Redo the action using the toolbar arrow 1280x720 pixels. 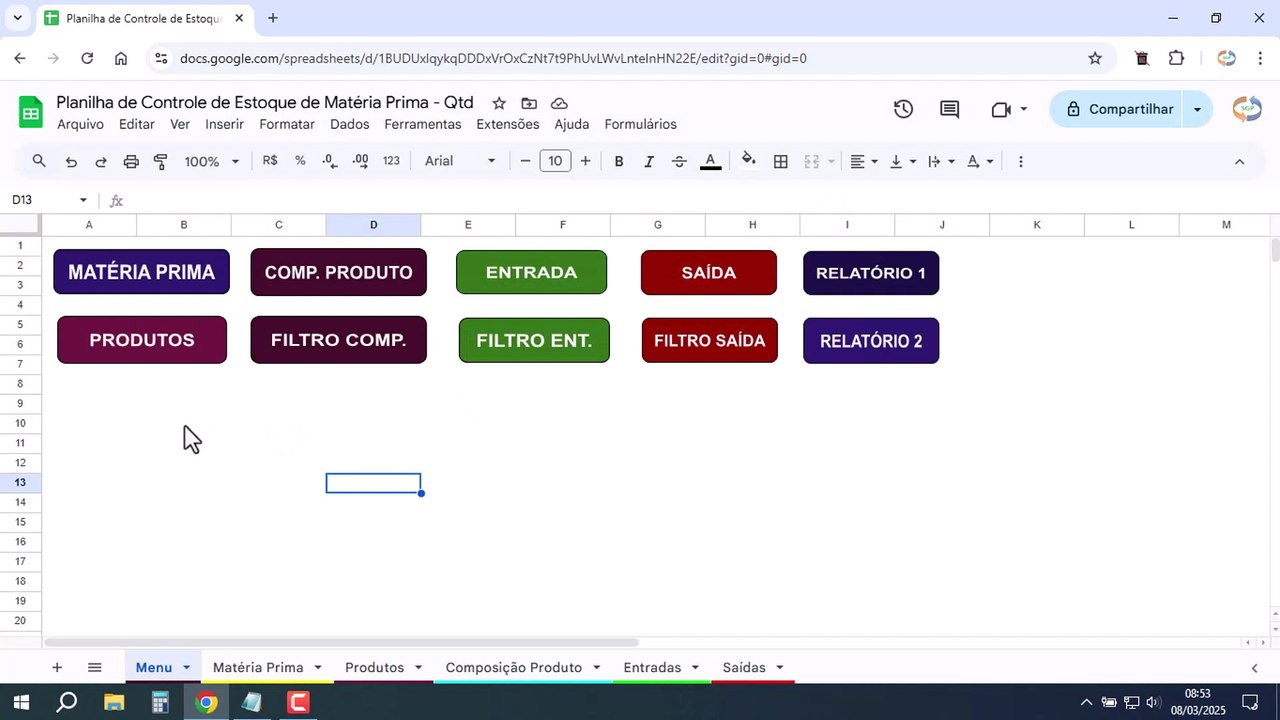click(101, 161)
